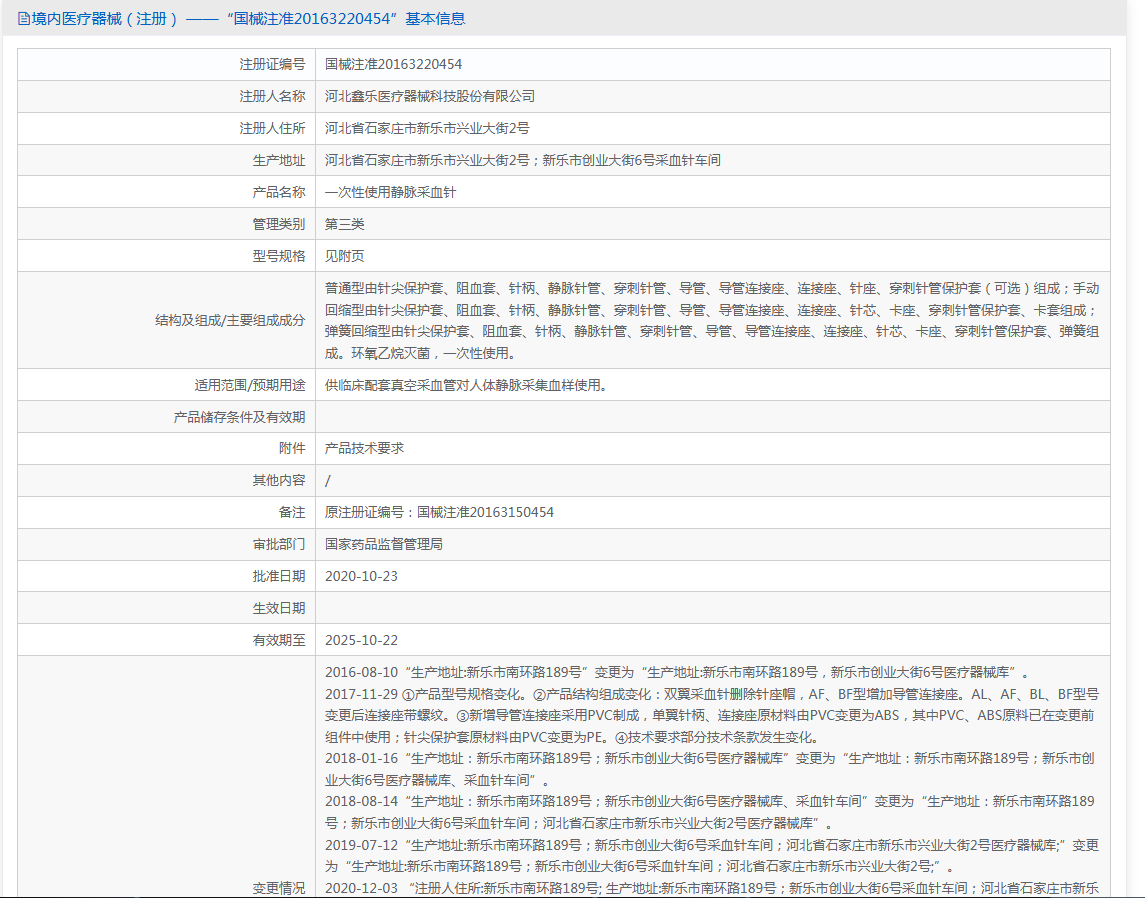1145x898 pixels.
Task: Click the 产品储存条件及有效期 label
Action: point(240,417)
